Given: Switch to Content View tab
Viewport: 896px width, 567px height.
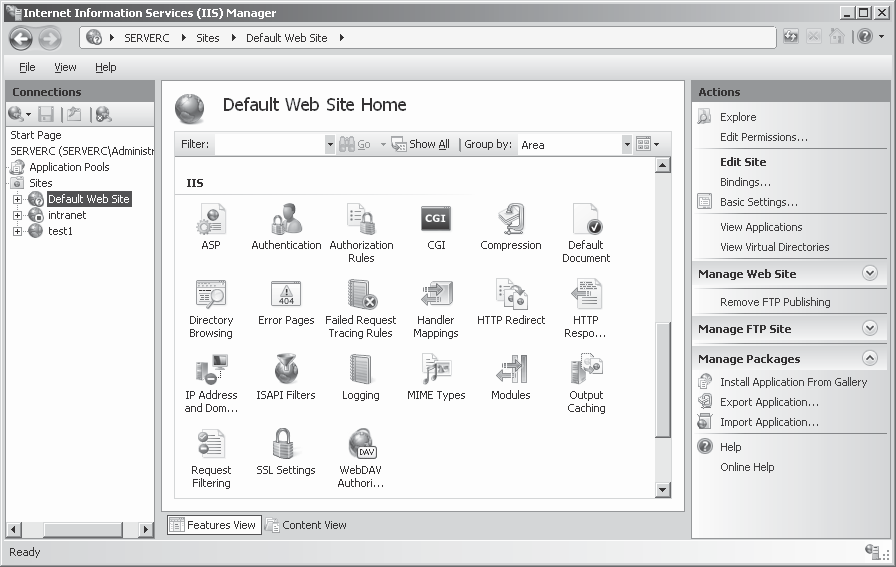Looking at the screenshot, I should point(307,525).
